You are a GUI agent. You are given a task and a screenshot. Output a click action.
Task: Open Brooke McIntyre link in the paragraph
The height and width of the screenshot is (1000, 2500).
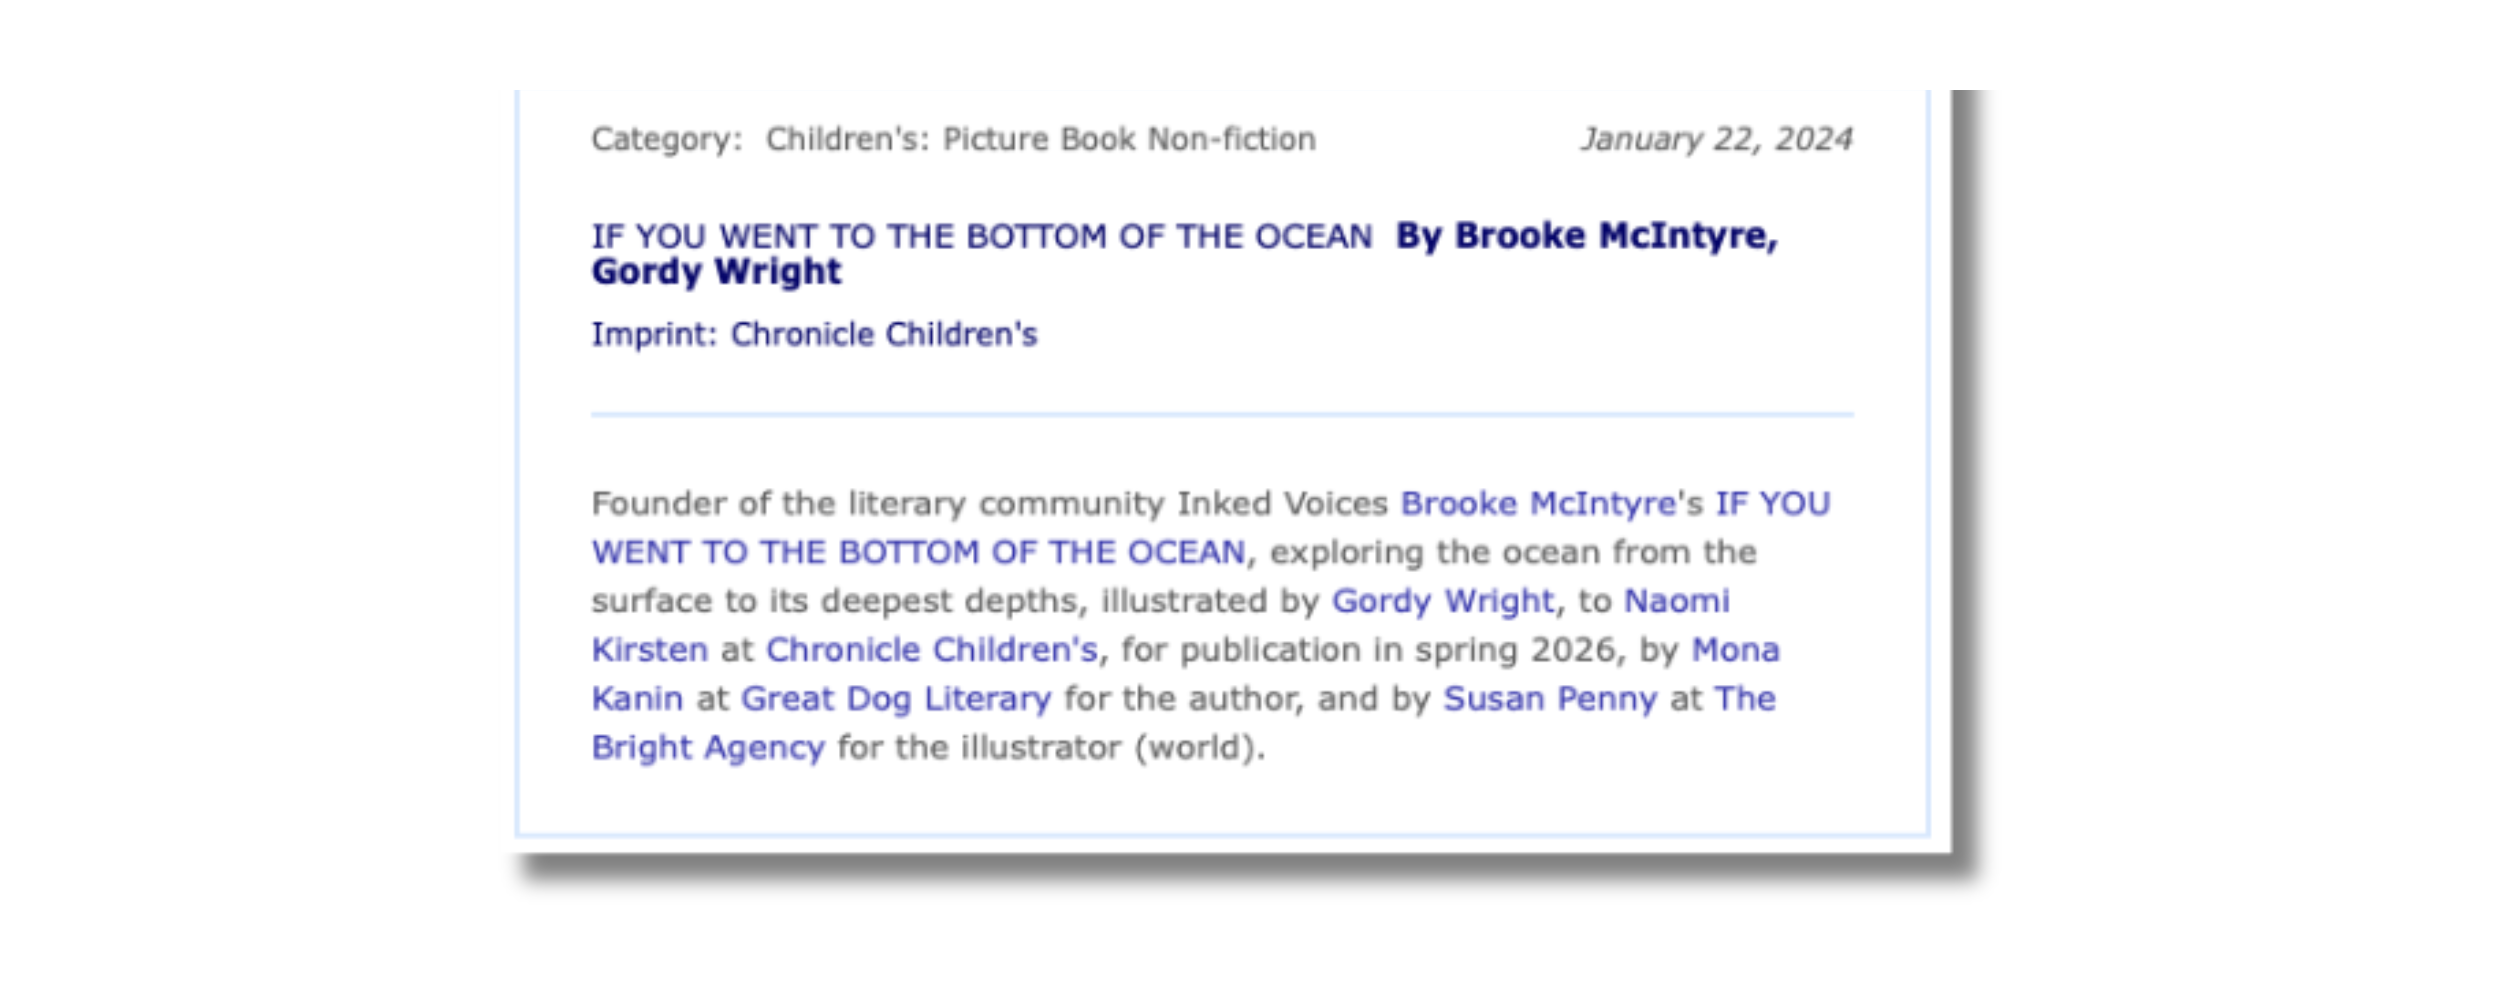[1537, 503]
